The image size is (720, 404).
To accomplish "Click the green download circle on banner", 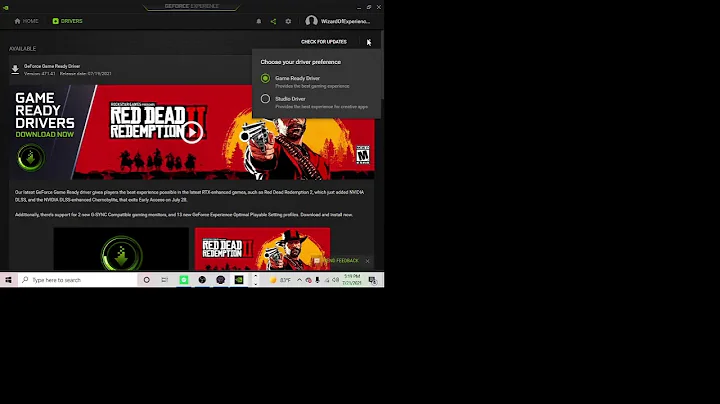I will [31, 157].
